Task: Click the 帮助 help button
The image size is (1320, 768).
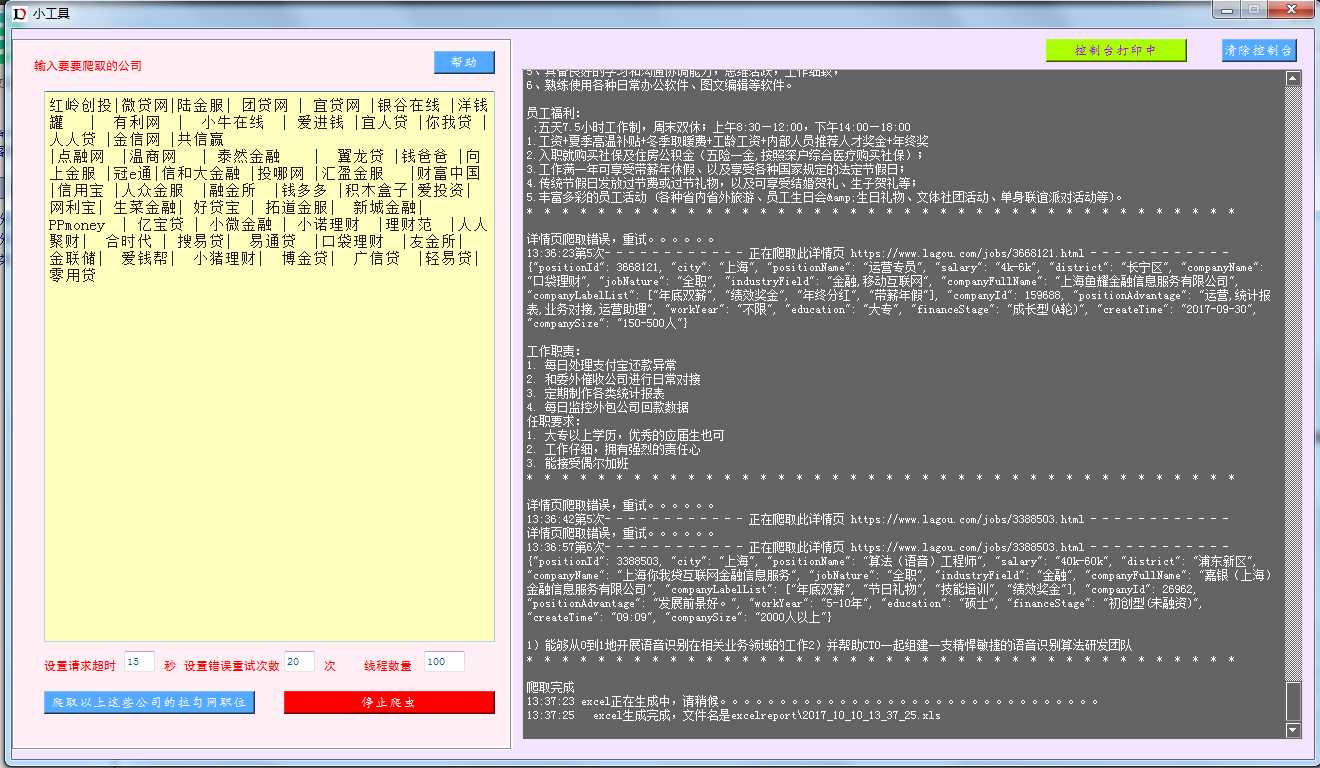Action: pyautogui.click(x=464, y=62)
